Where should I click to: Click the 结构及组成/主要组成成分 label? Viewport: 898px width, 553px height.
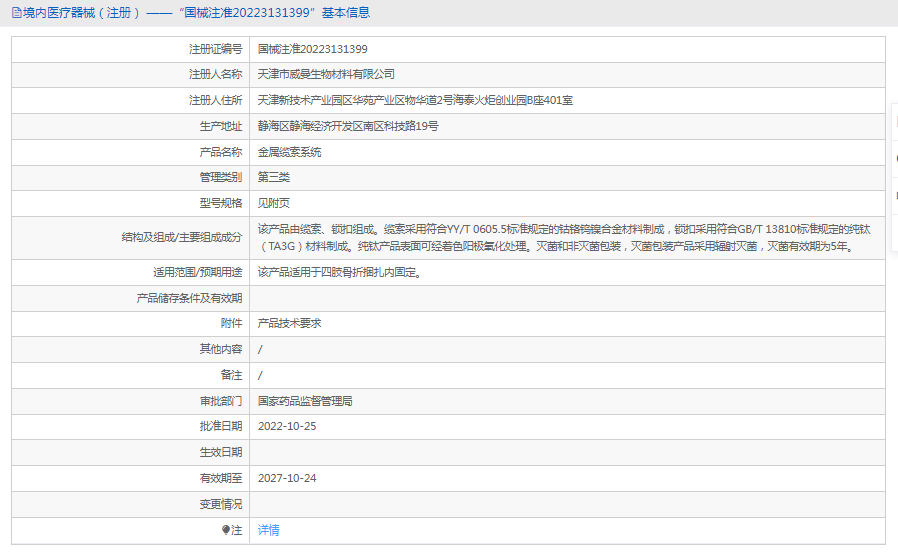pos(182,237)
